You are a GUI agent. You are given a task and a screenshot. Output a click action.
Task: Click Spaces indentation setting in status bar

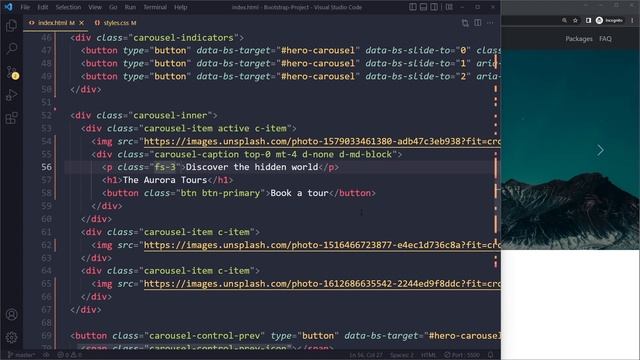402,355
